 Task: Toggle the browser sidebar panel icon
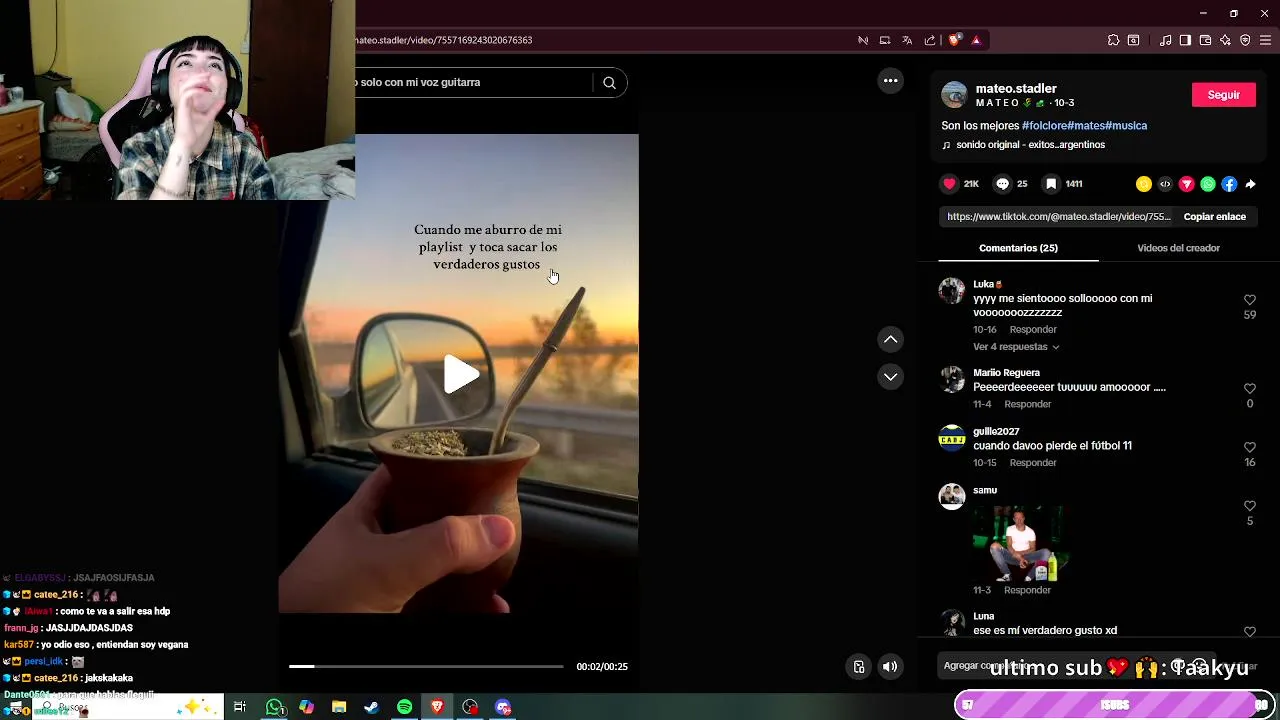[1185, 40]
